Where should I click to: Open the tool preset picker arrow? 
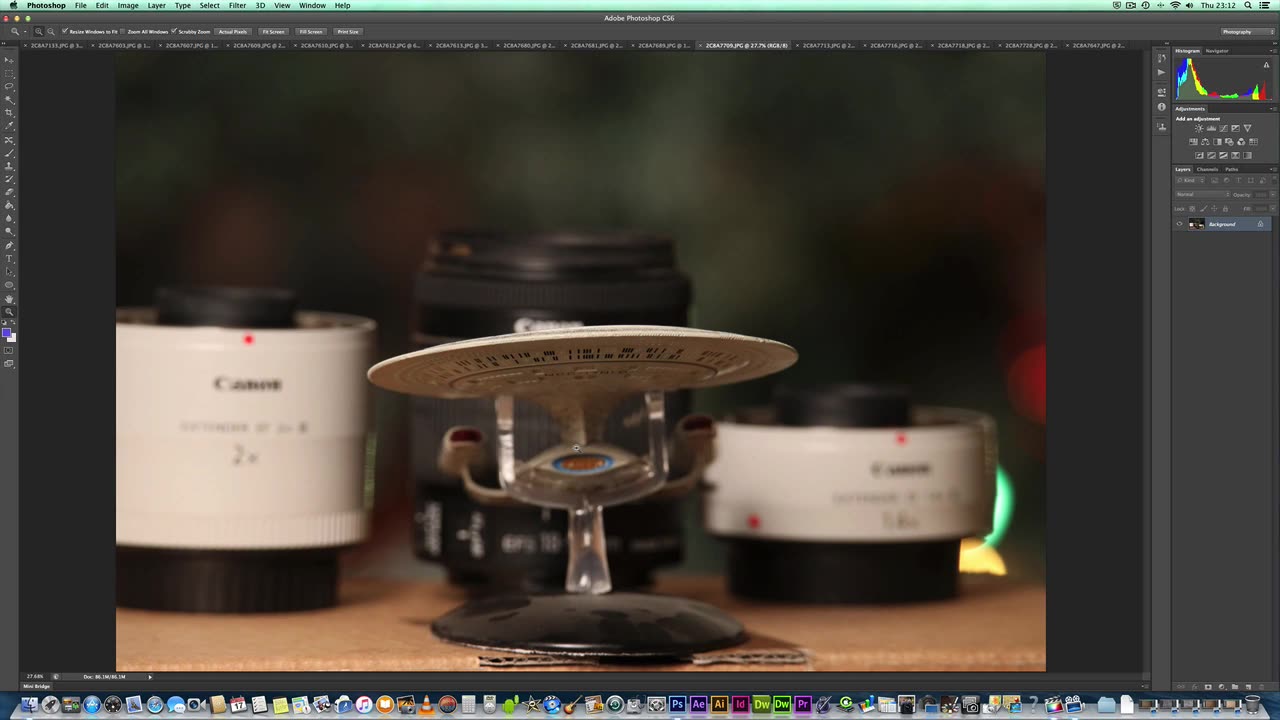pos(26,31)
